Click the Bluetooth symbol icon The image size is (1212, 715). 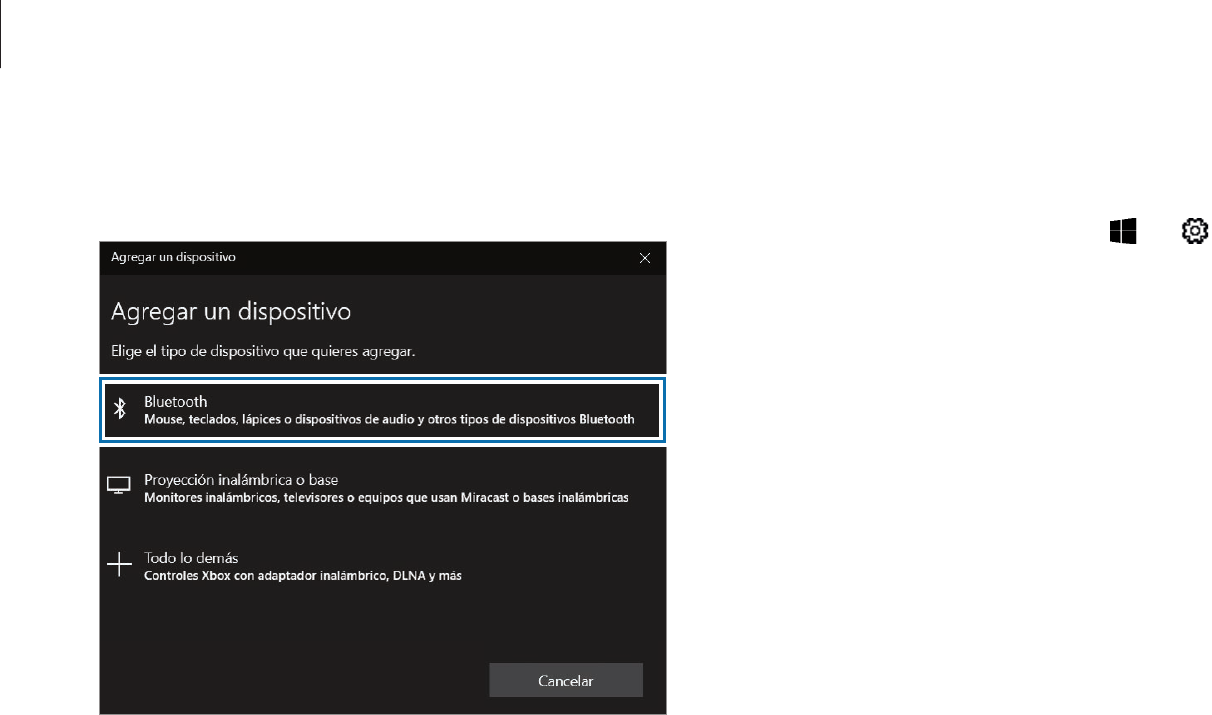coord(120,409)
